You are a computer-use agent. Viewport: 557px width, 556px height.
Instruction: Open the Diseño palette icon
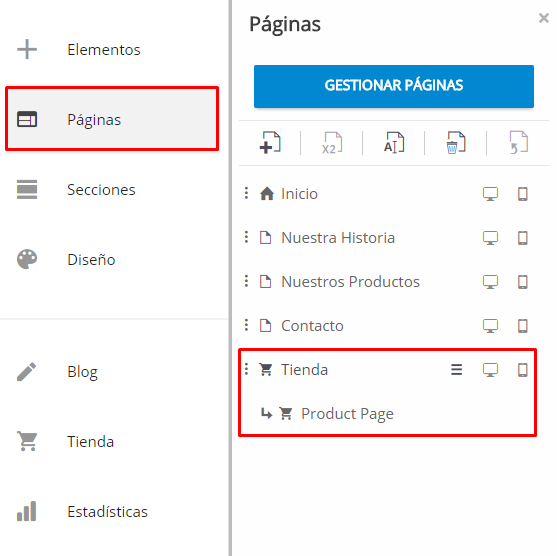click(27, 259)
